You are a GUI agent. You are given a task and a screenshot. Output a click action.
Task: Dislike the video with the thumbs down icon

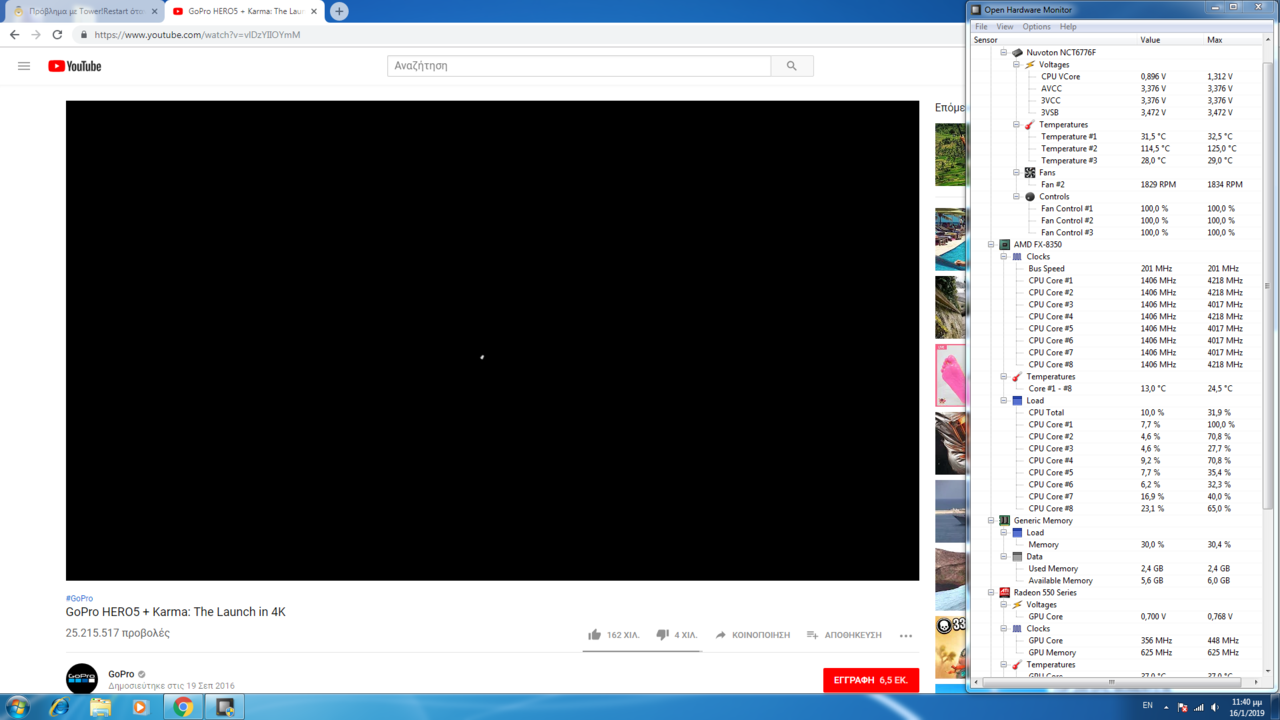pos(662,635)
